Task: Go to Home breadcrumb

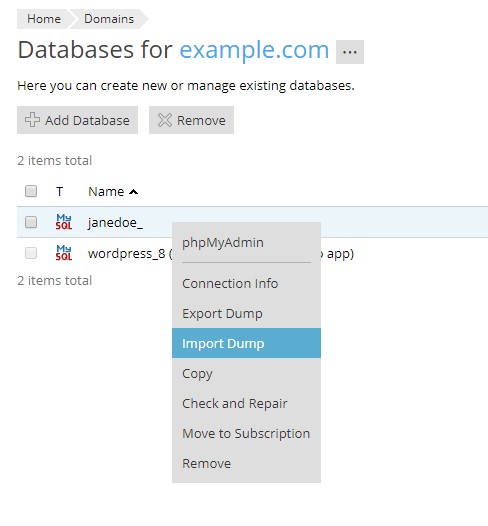Action: click(44, 19)
